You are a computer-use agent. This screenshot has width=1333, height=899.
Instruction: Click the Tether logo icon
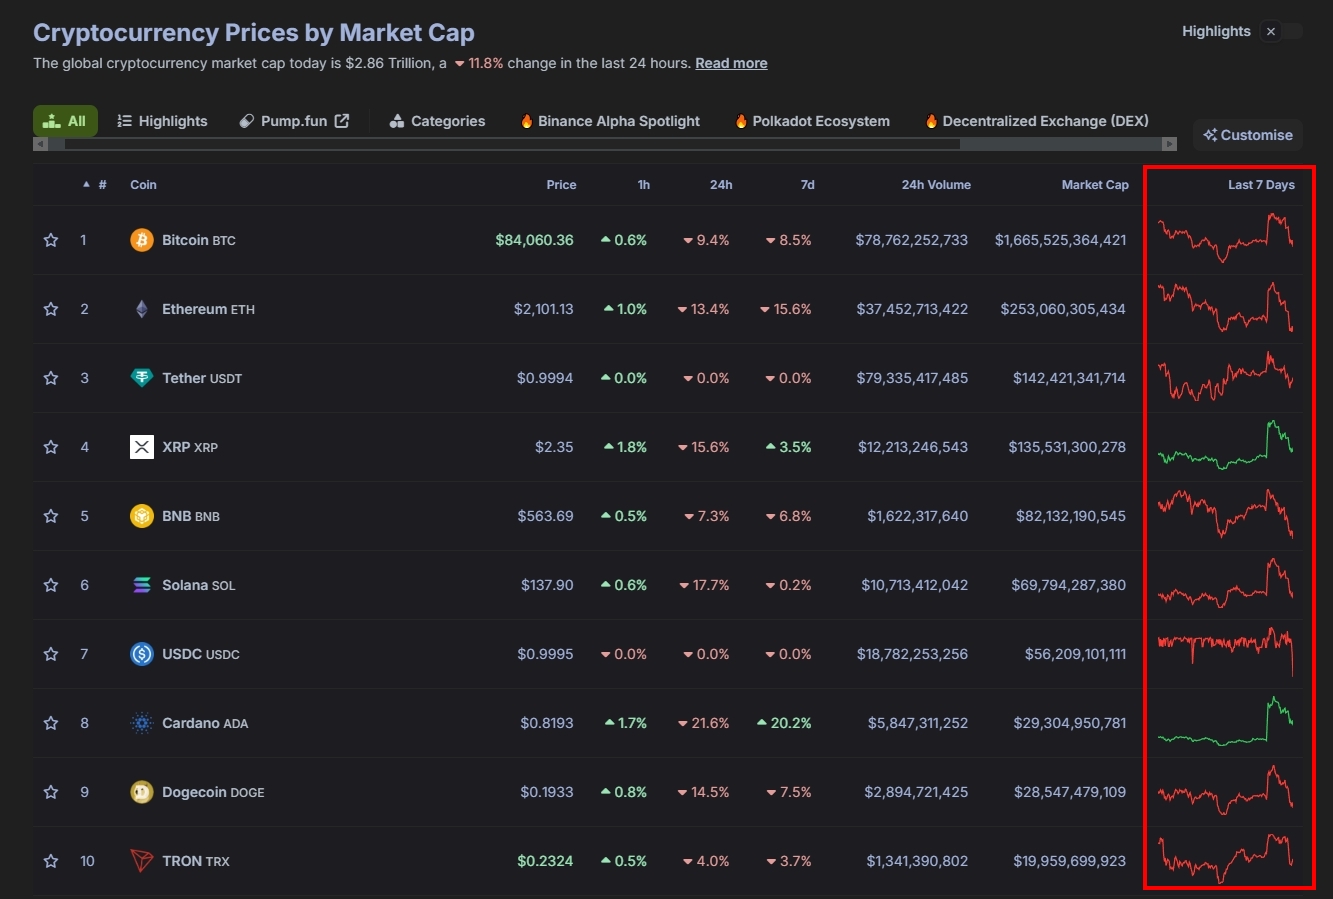click(x=142, y=378)
